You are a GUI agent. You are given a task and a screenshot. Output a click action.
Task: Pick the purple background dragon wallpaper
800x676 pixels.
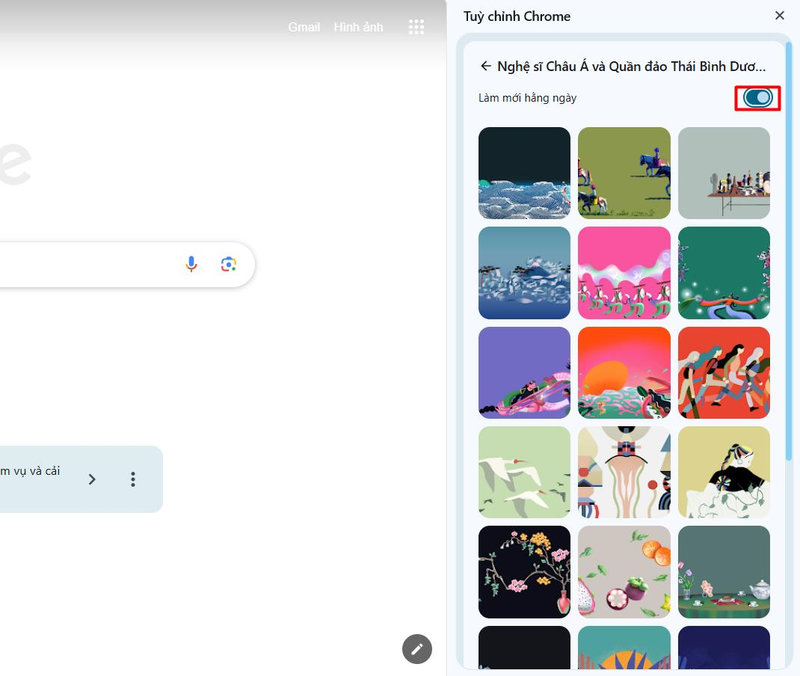[524, 372]
